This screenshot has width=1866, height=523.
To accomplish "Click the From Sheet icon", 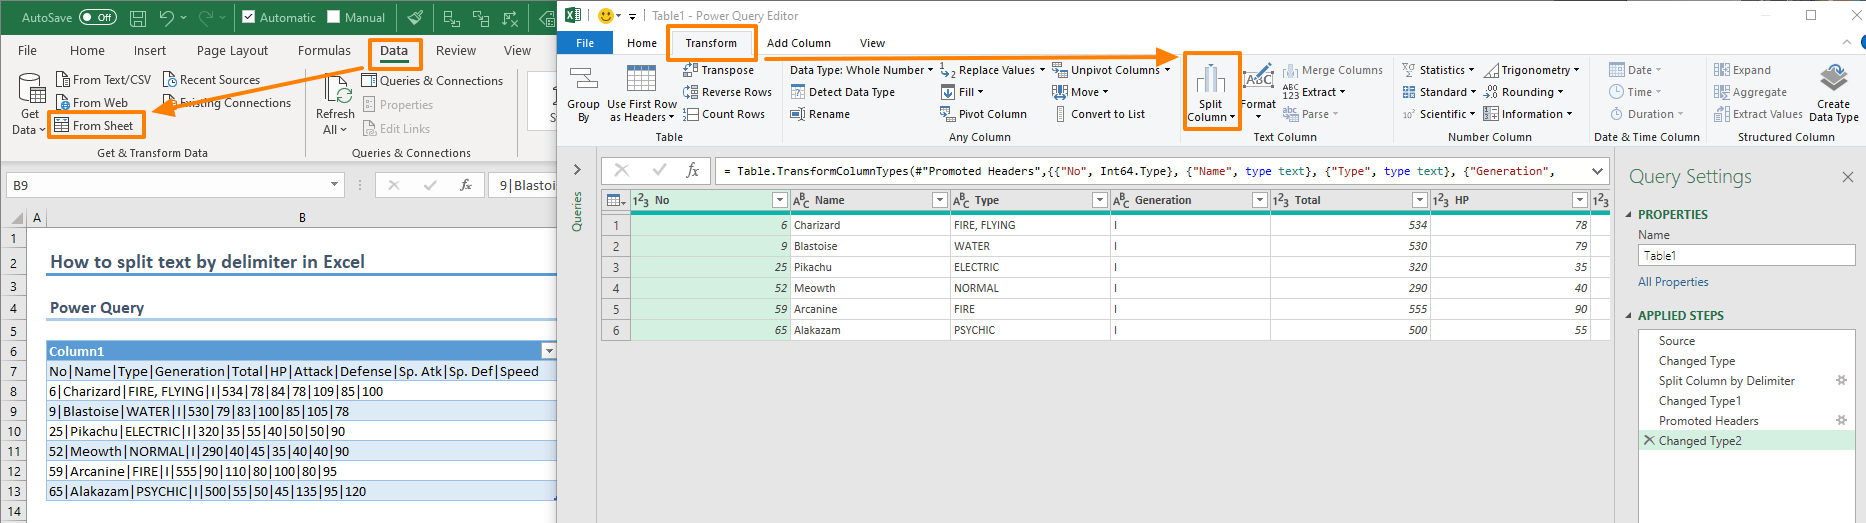I will [x=62, y=125].
